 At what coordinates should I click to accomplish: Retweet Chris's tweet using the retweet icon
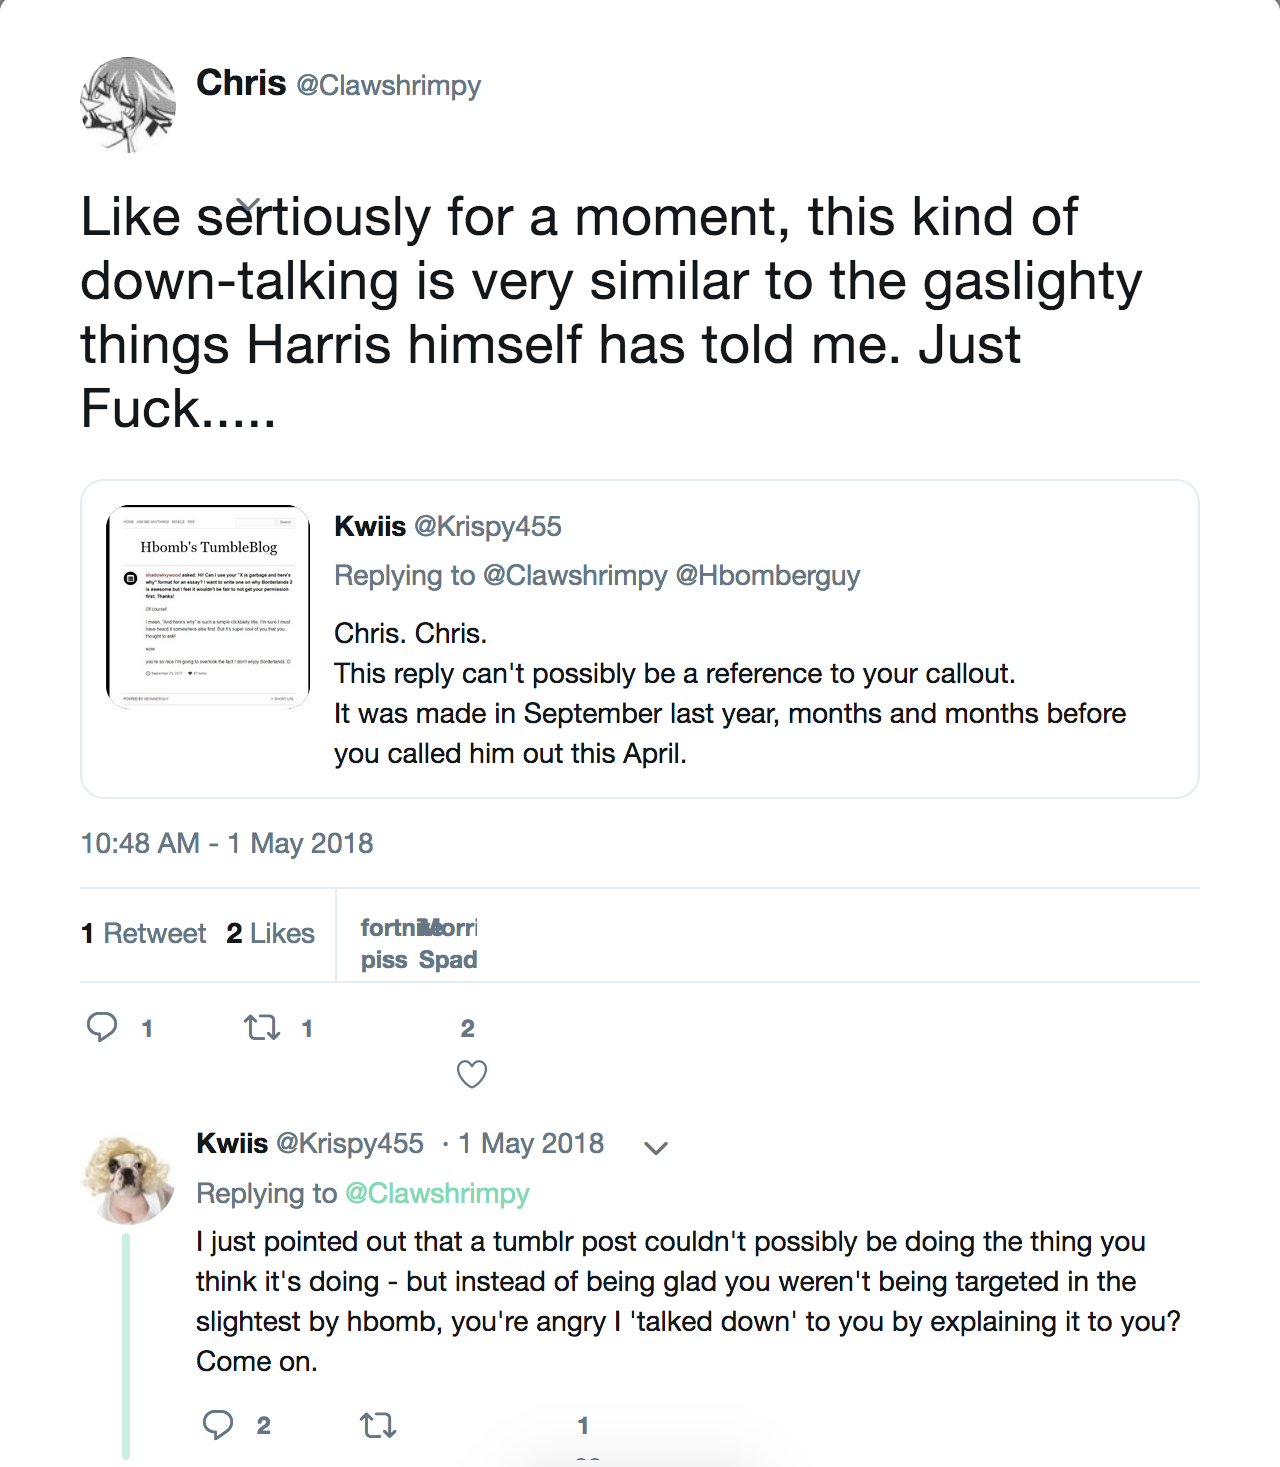(262, 1027)
